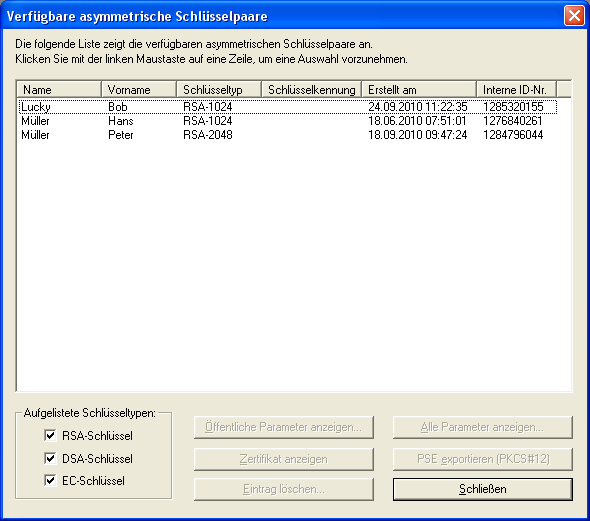The height and width of the screenshot is (521, 590).
Task: Click the Interne ID-Nr. column header
Action: [517, 90]
